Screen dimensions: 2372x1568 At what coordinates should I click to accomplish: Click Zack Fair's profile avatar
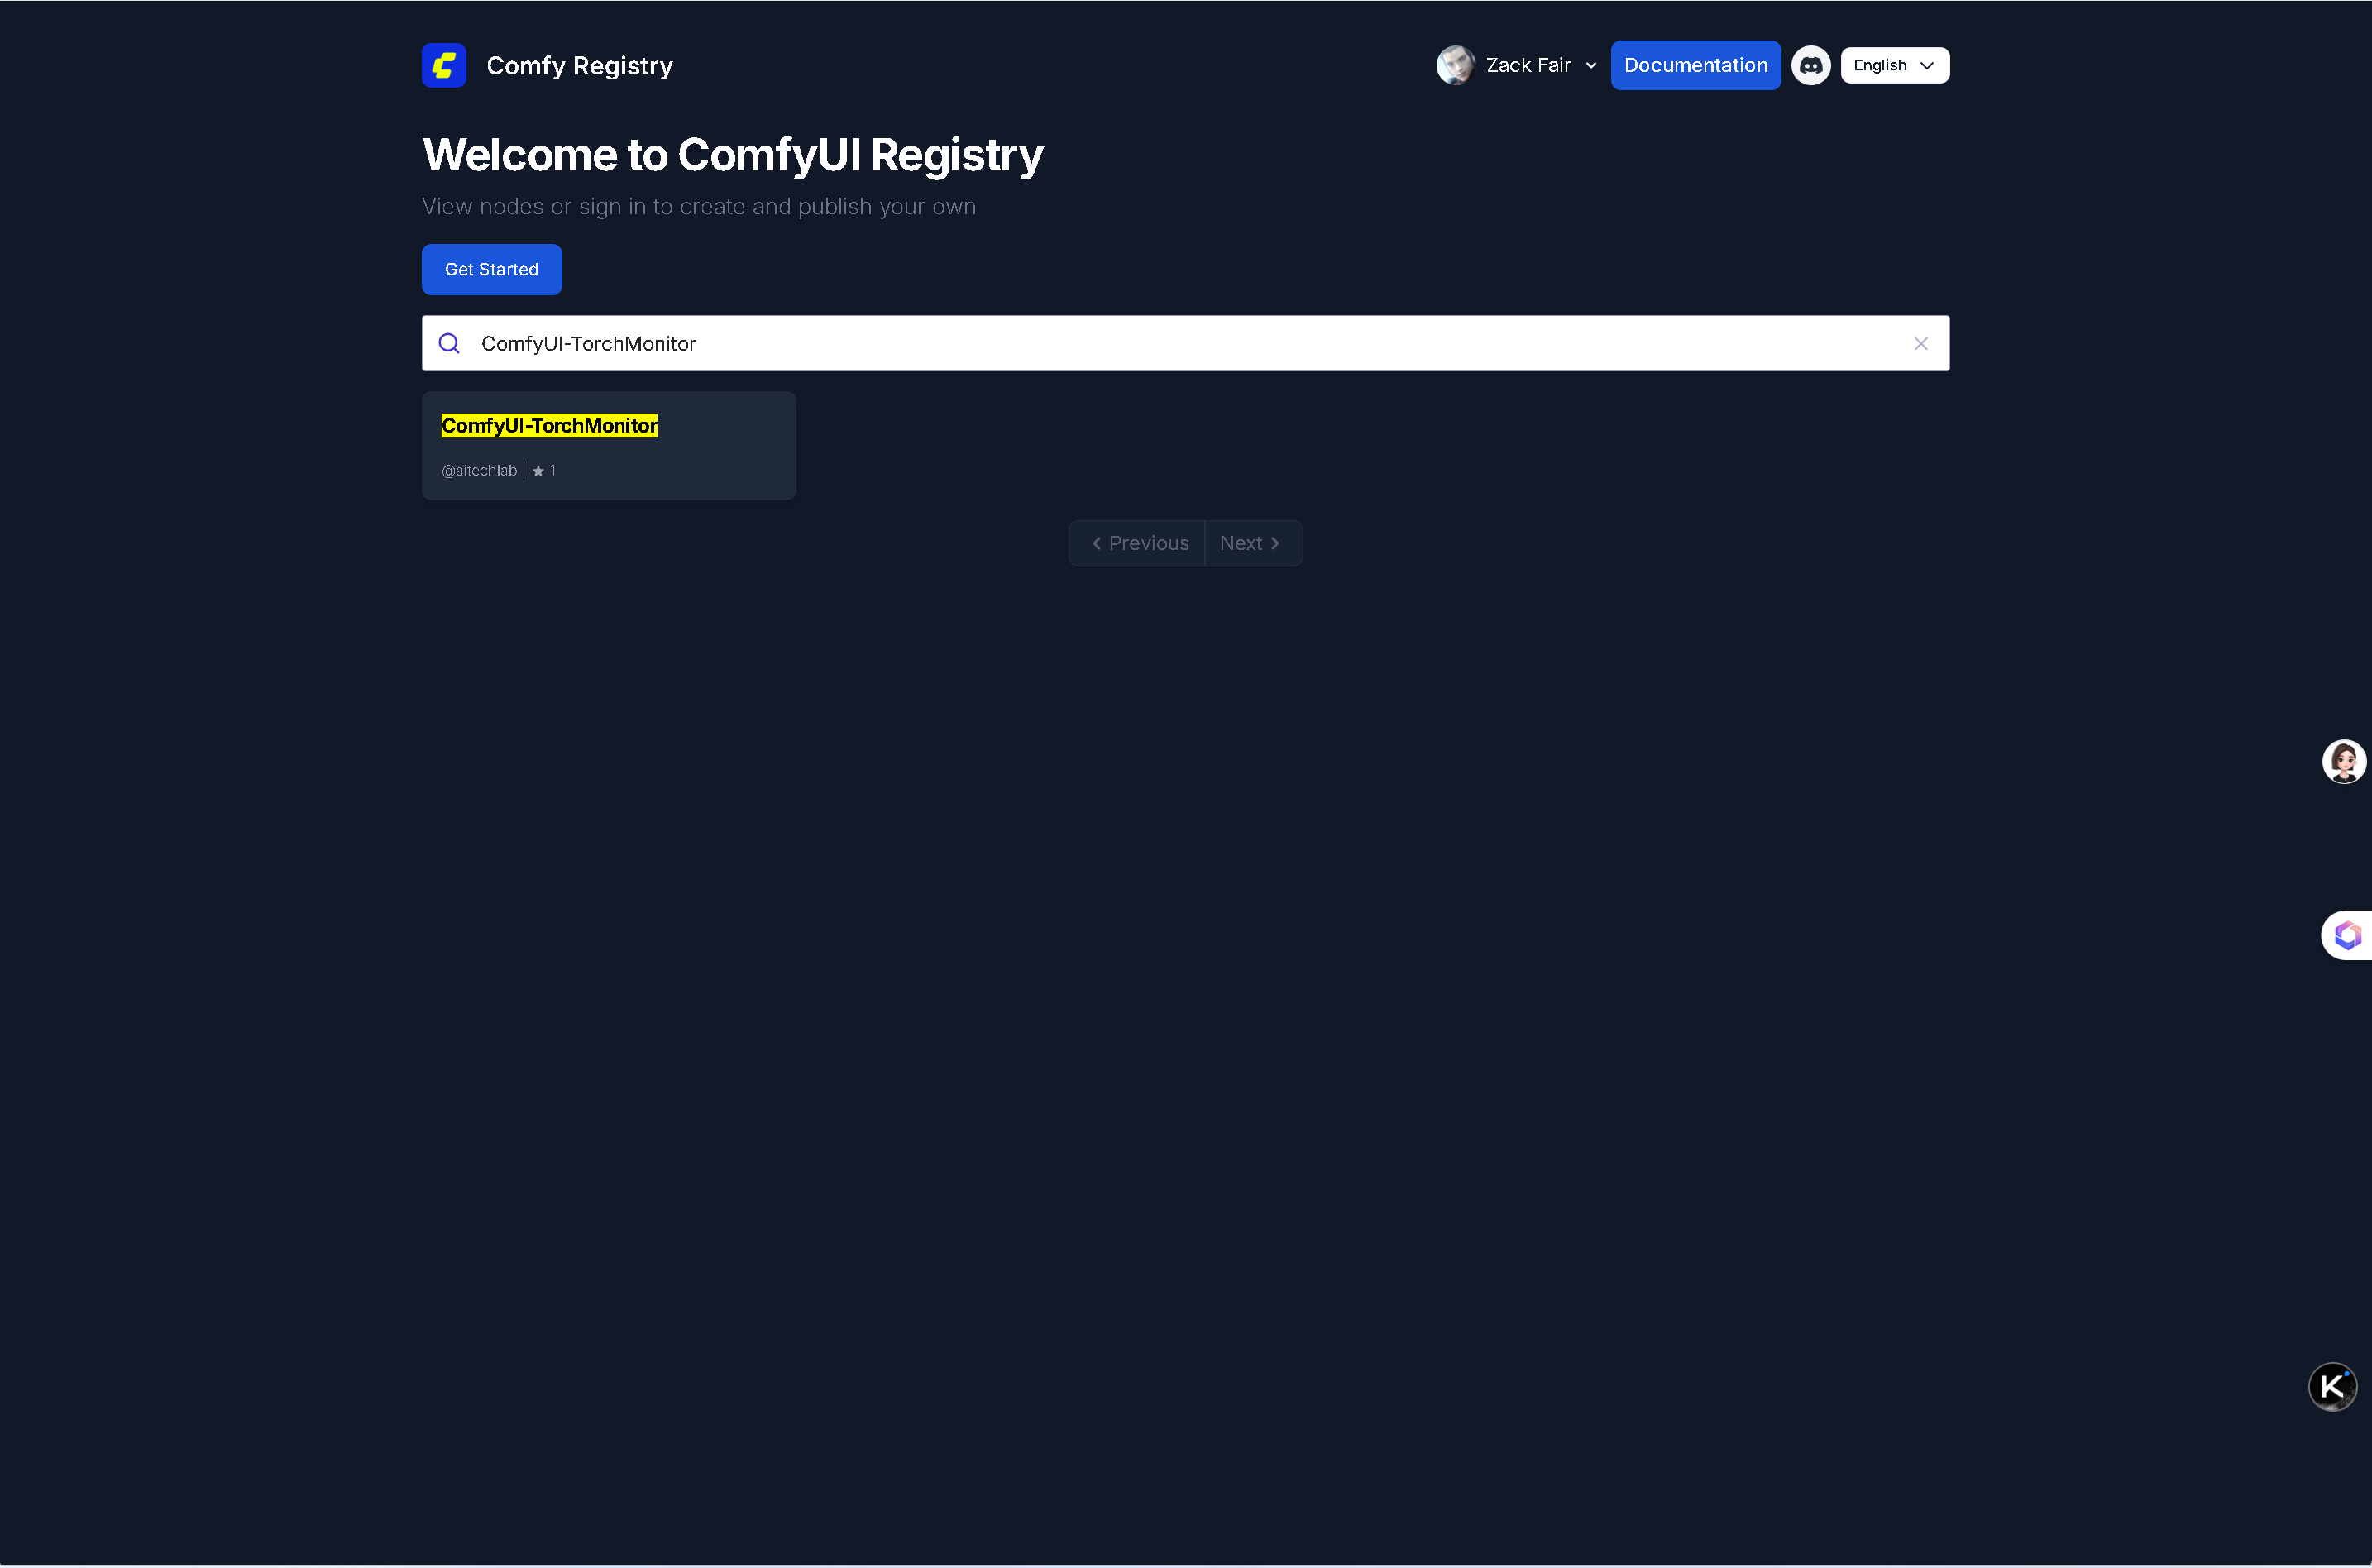click(x=1455, y=65)
